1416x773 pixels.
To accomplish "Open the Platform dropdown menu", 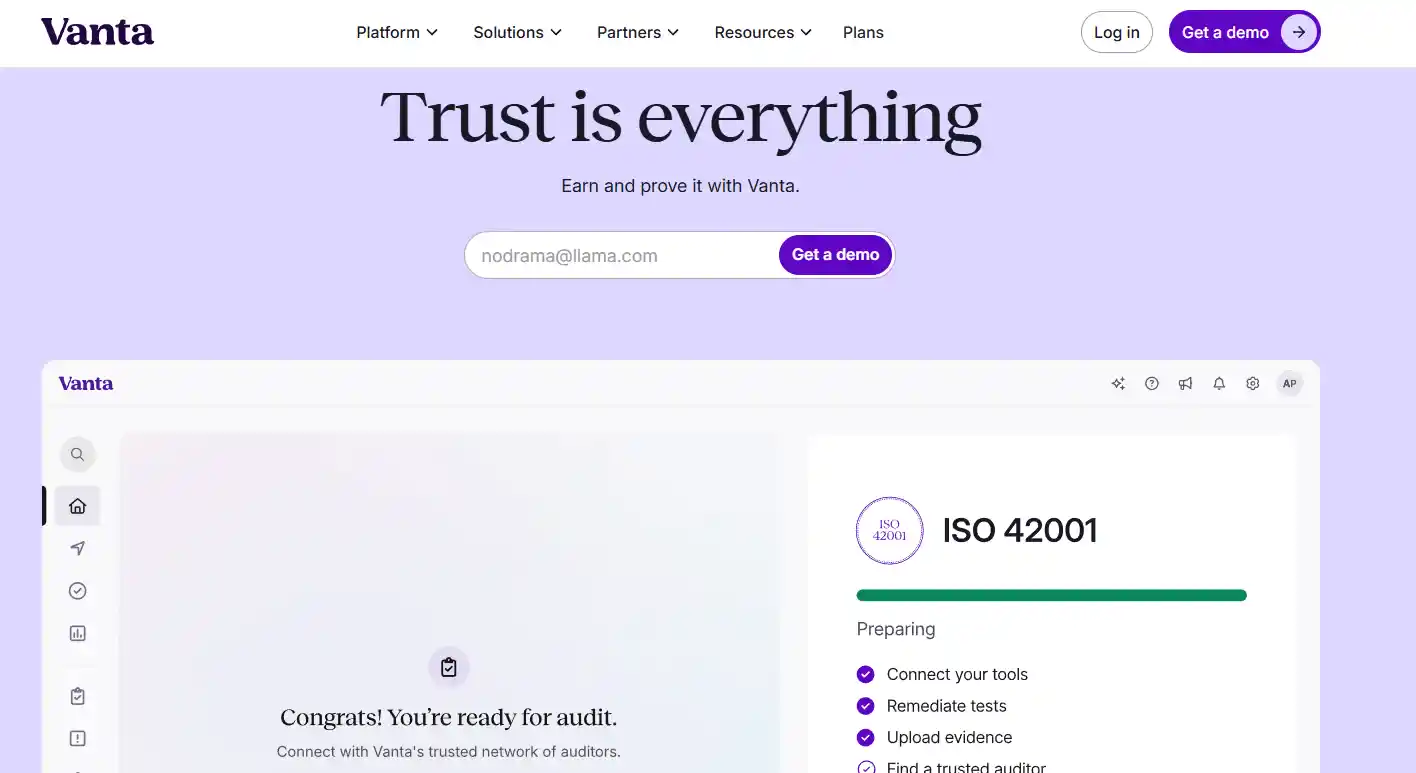I will (x=397, y=32).
